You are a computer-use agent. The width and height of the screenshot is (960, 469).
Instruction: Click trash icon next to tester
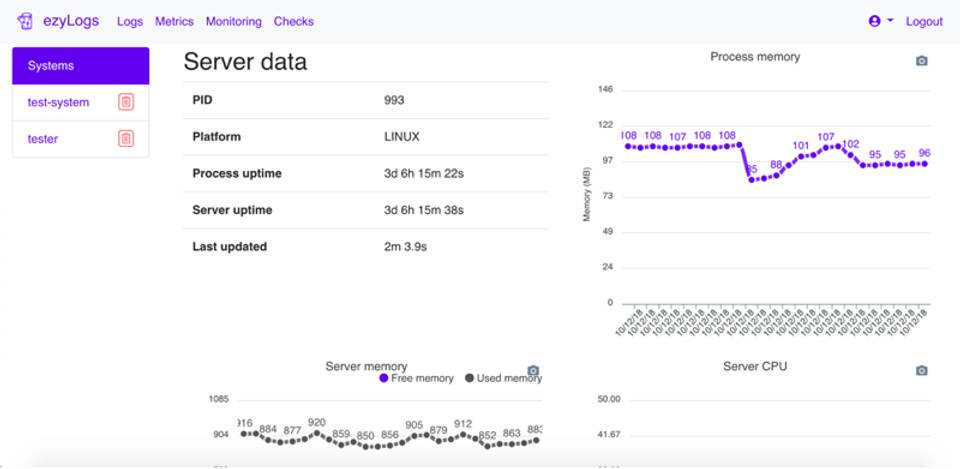click(126, 139)
